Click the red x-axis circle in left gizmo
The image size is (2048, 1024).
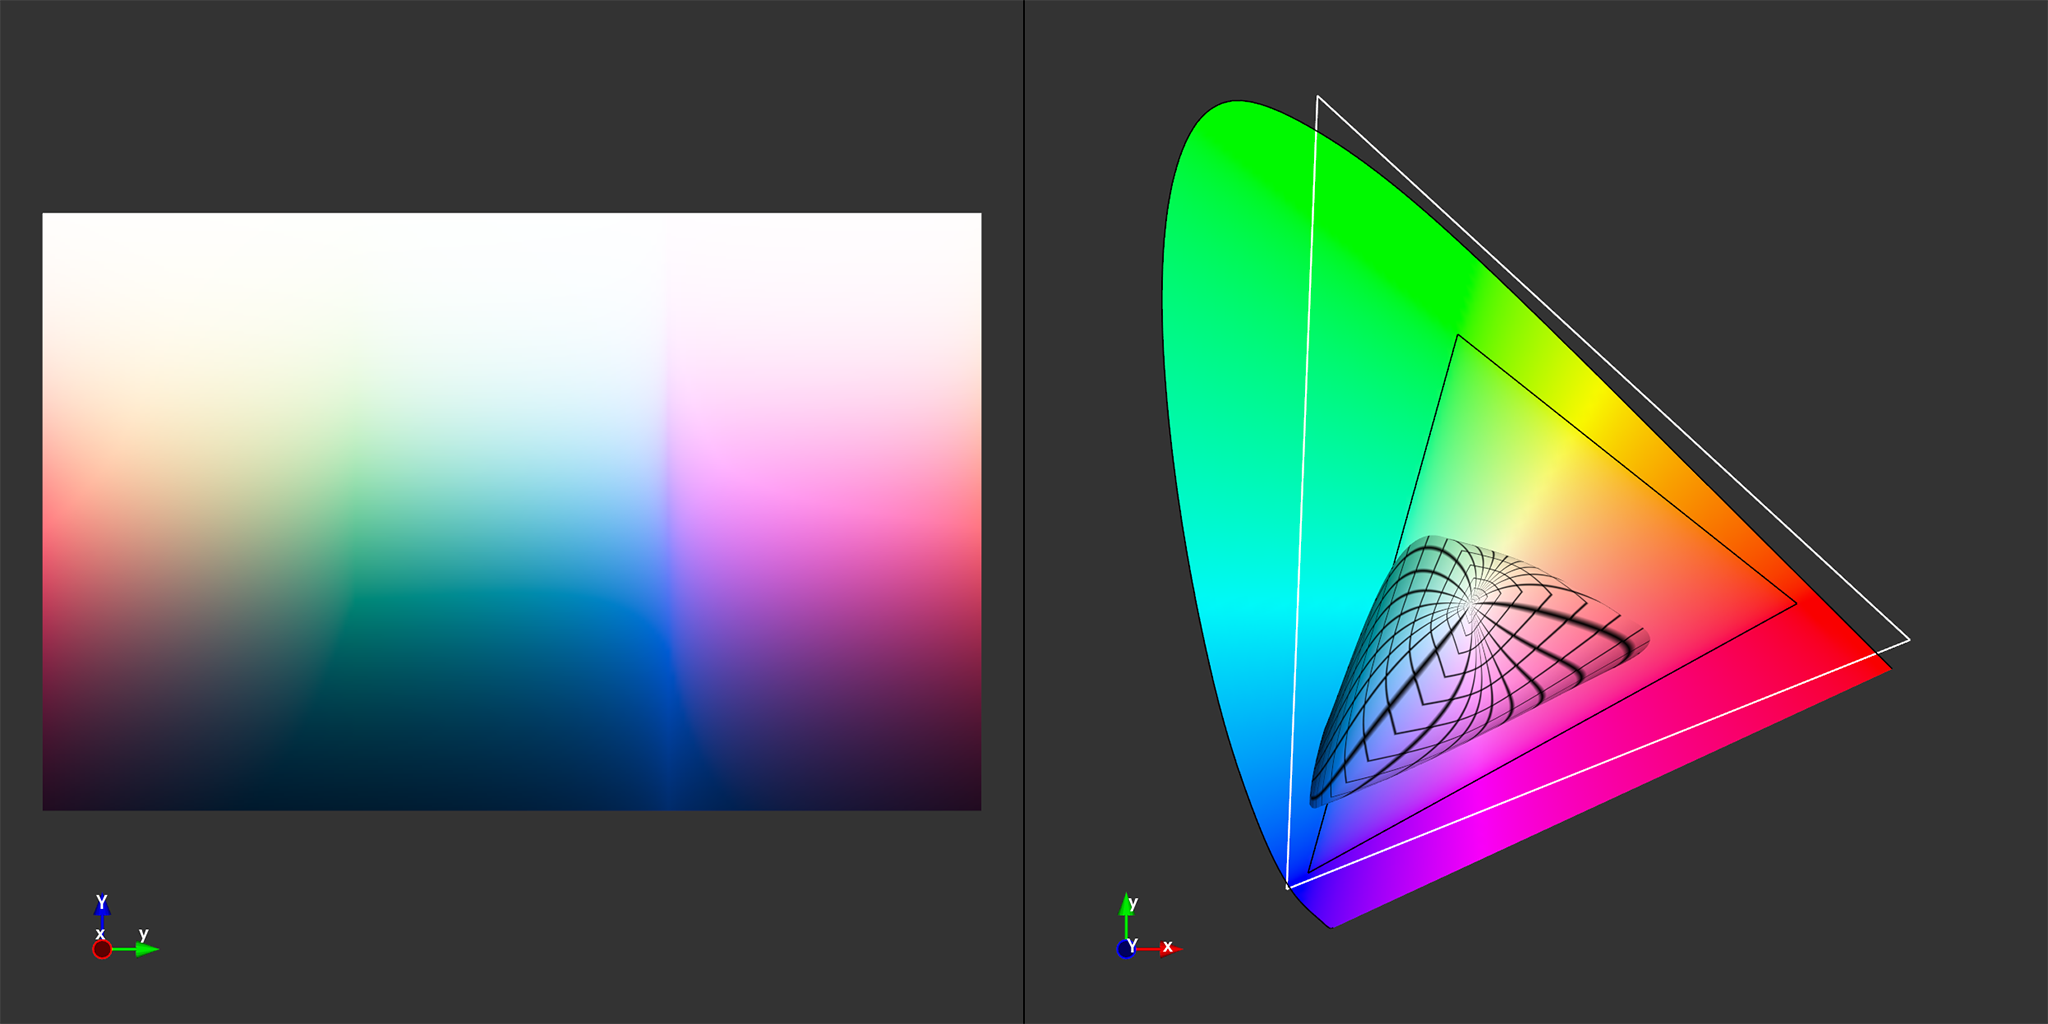102,949
